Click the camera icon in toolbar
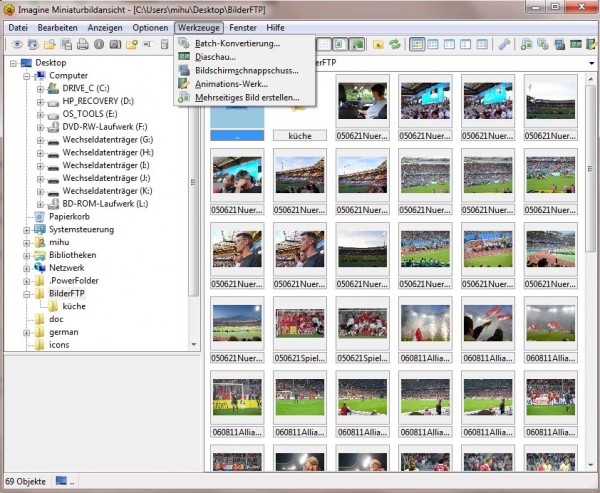Viewport: 600px width, 493px height. click(115, 44)
